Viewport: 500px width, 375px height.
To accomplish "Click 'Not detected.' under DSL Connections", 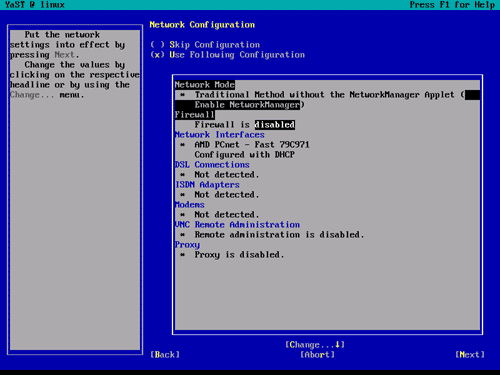I will [227, 175].
